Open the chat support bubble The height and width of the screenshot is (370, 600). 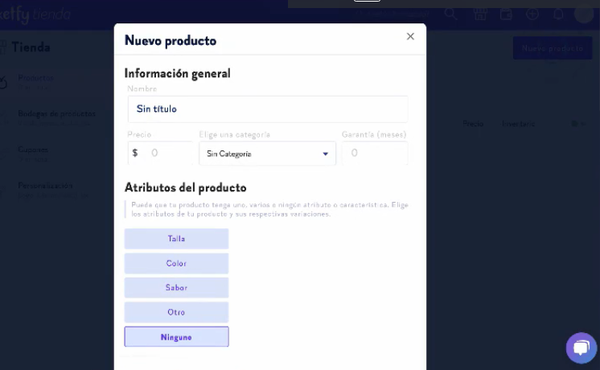(x=581, y=348)
